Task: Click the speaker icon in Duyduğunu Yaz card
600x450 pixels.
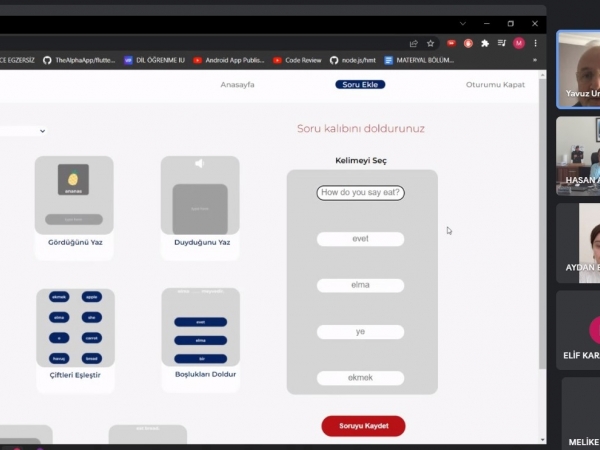Action: click(x=199, y=164)
